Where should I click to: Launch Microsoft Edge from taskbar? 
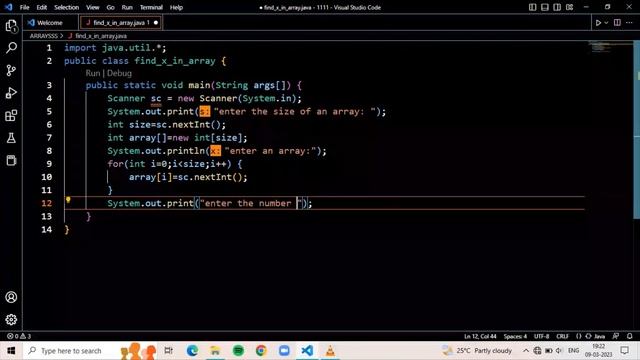192,351
